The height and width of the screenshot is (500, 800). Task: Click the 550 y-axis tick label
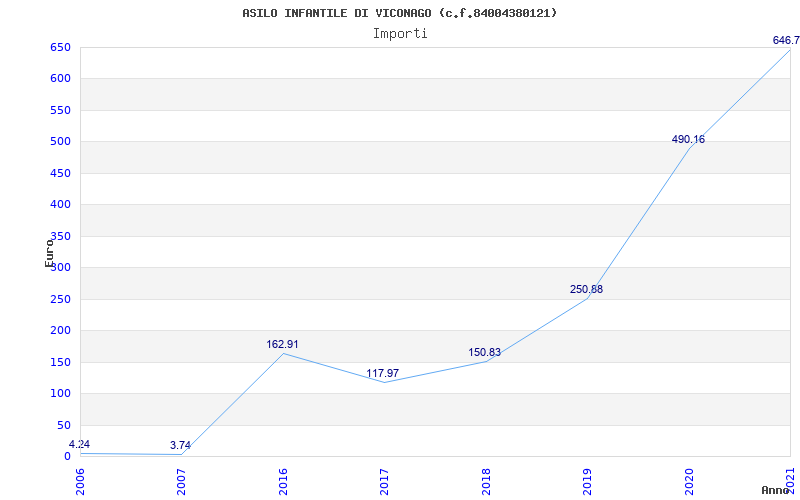point(60,110)
